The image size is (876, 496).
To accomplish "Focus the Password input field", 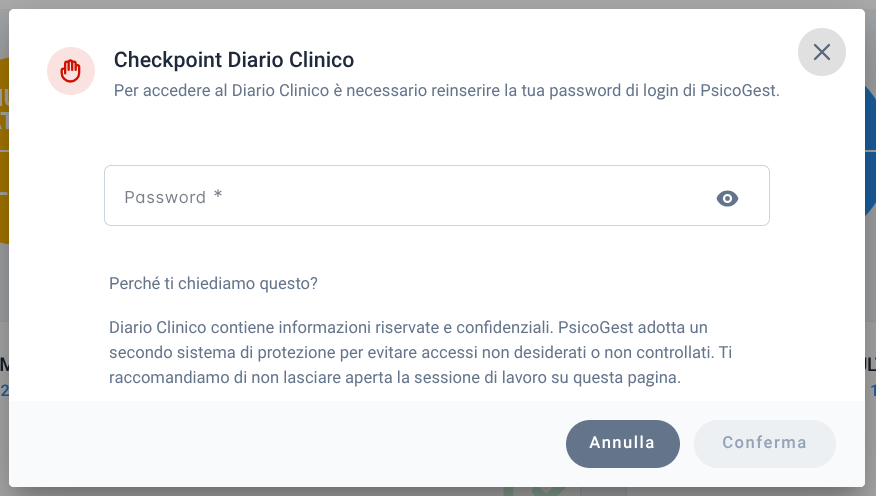I will point(437,195).
